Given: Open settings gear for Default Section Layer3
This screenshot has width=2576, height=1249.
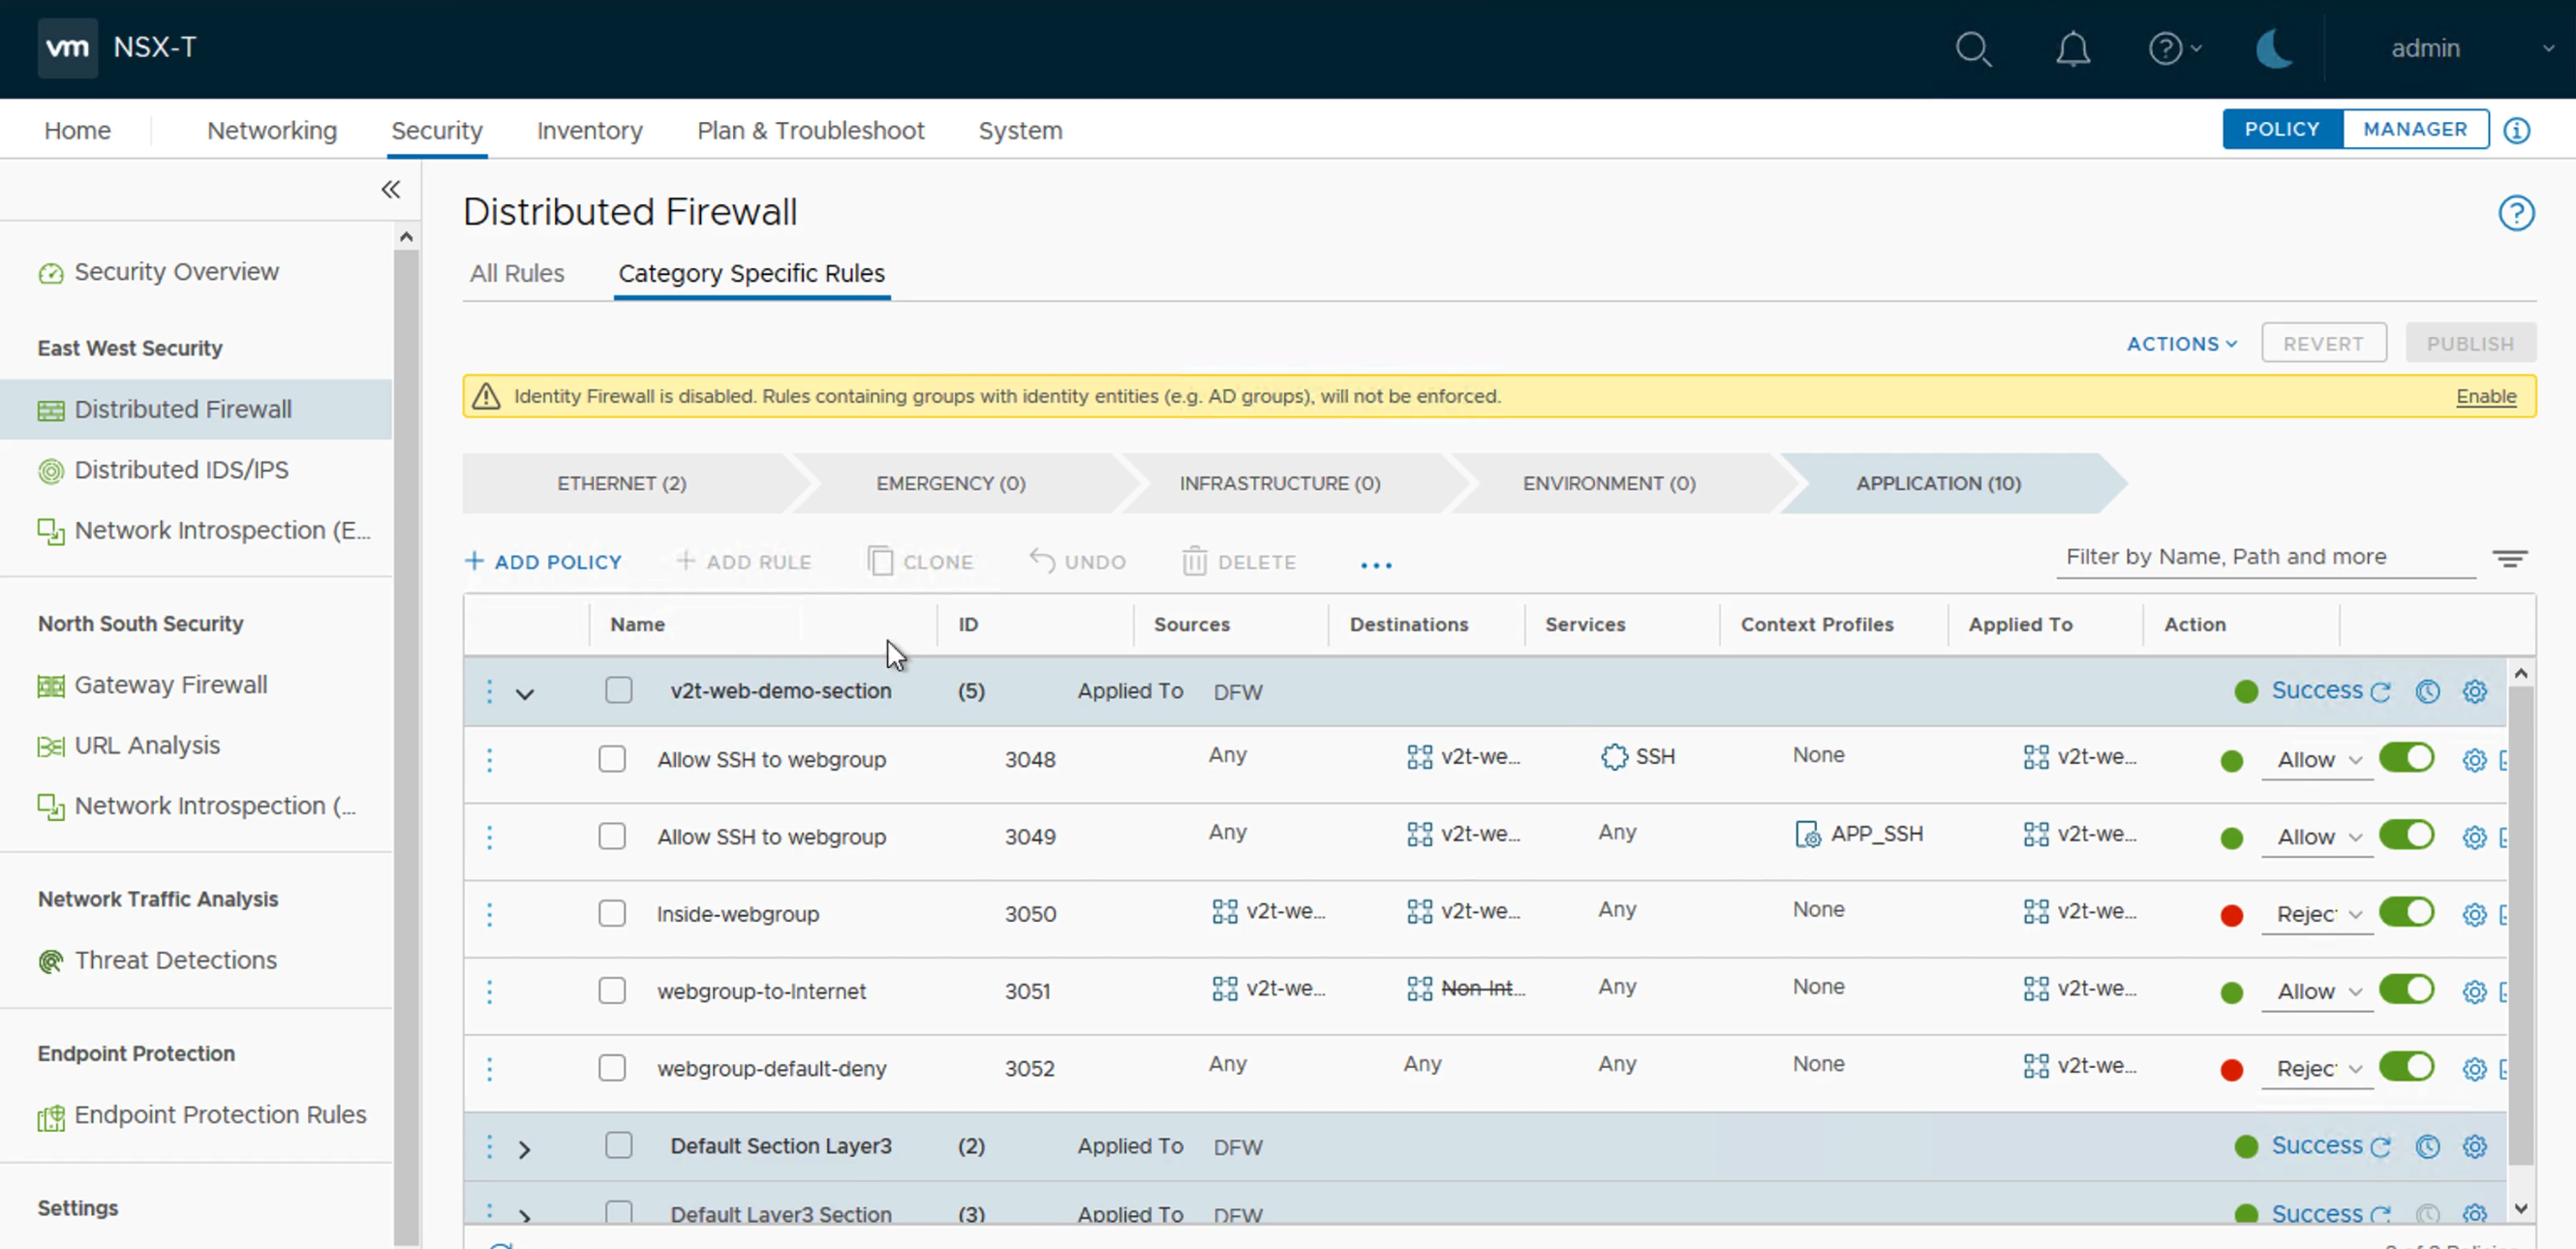Looking at the screenshot, I should pos(2474,1146).
